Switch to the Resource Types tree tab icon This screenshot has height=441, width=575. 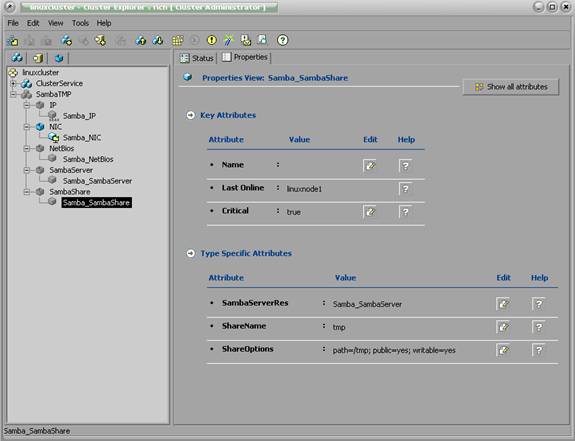coord(59,58)
